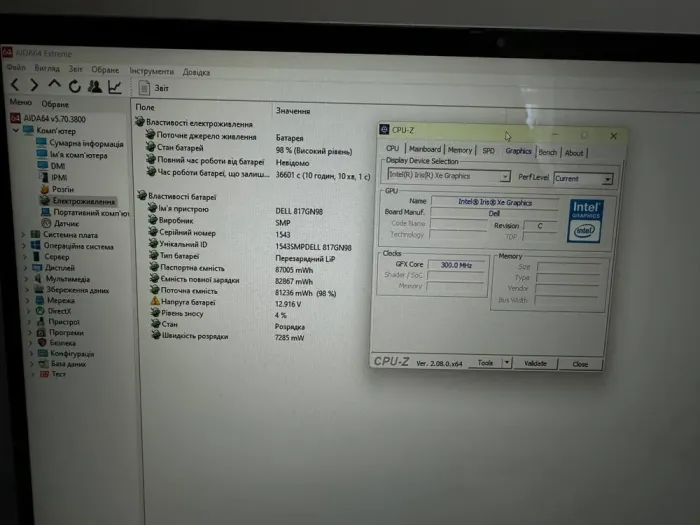Click the Up arrow toolbar icon
The width and height of the screenshot is (700, 525).
55,86
